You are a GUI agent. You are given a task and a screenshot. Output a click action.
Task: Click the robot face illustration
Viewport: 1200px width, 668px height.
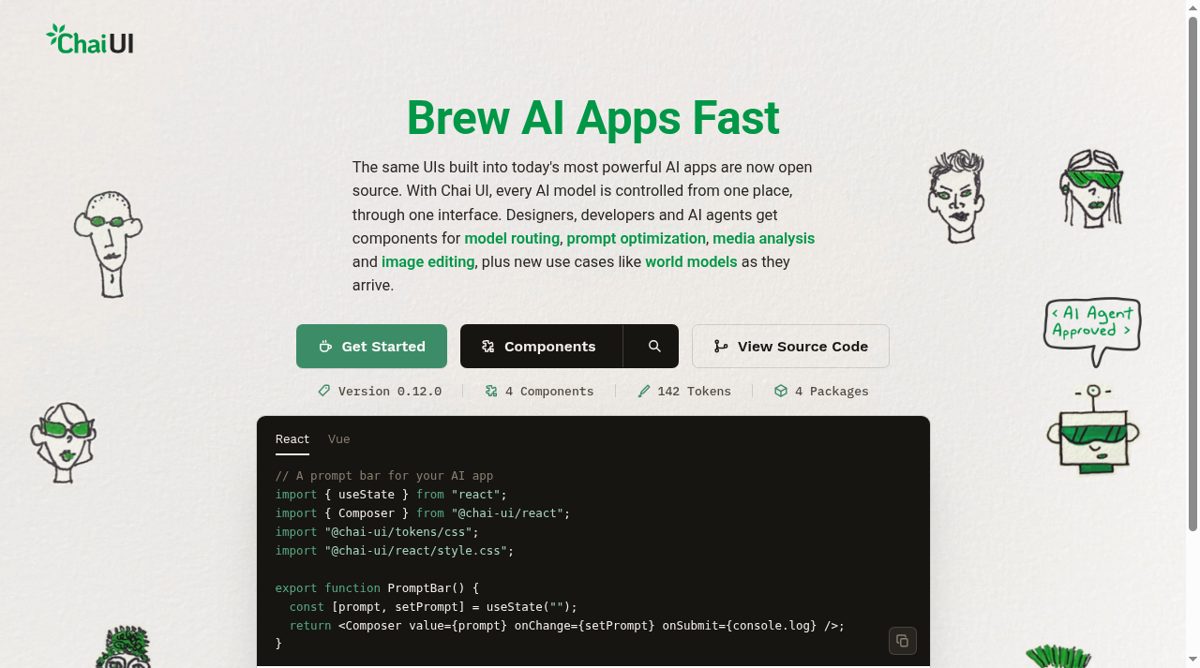tap(1093, 430)
